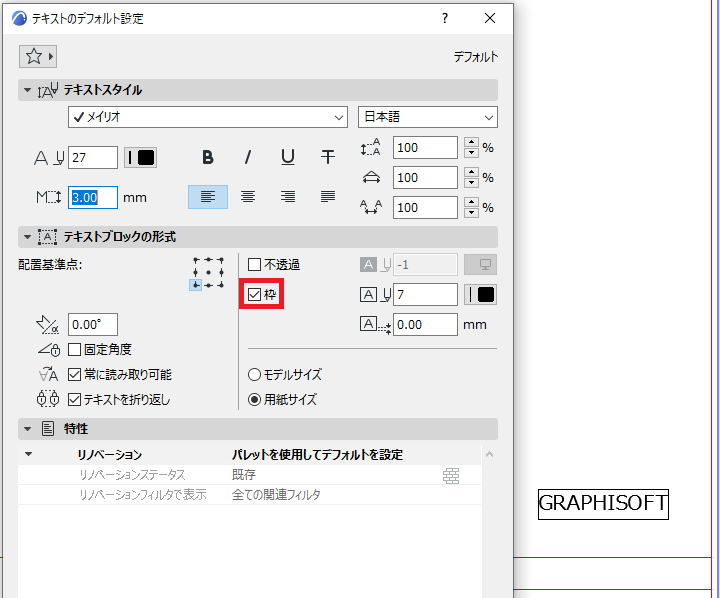This screenshot has width=720, height=598.
Task: Collapse the リノベーション group
Action: coord(28,454)
